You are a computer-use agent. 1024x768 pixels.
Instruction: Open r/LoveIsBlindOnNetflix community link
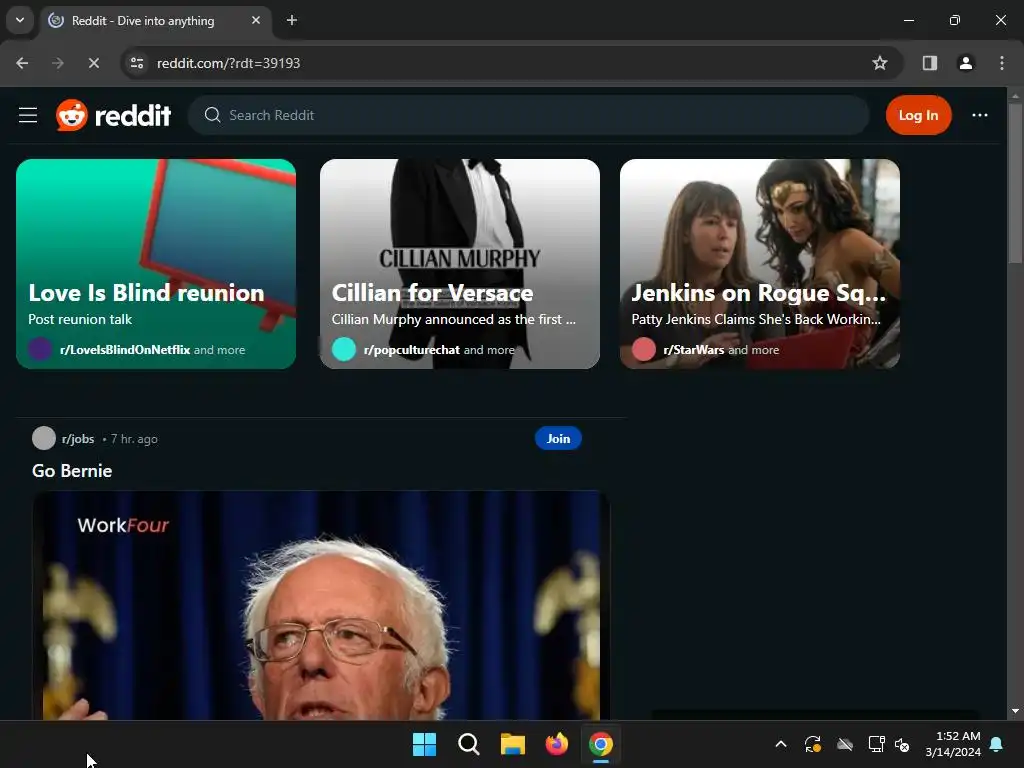coord(125,350)
